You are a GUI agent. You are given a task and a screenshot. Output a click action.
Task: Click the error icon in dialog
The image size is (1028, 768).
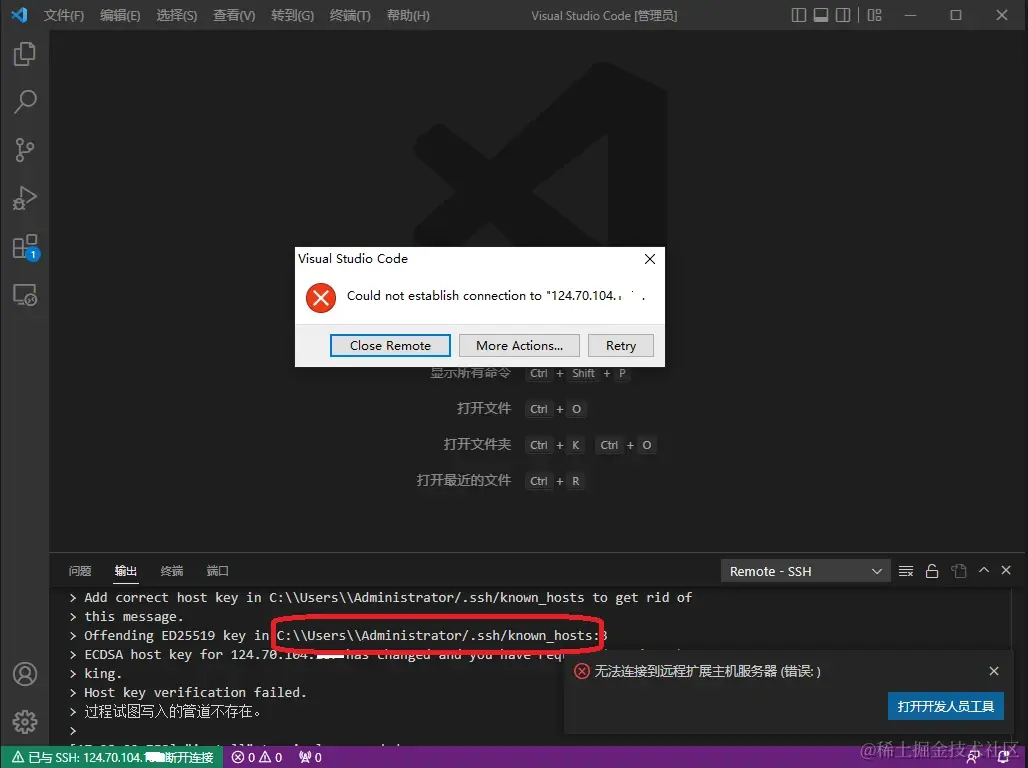point(321,298)
